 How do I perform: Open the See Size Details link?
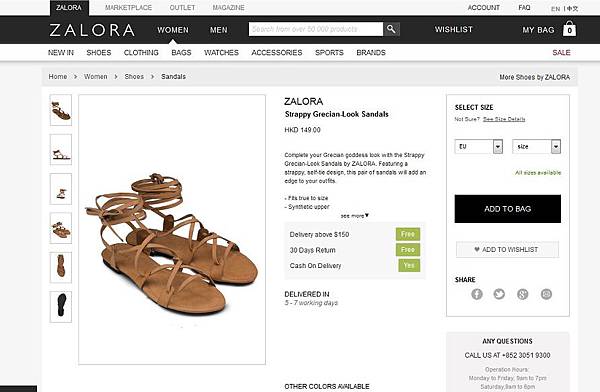point(504,119)
